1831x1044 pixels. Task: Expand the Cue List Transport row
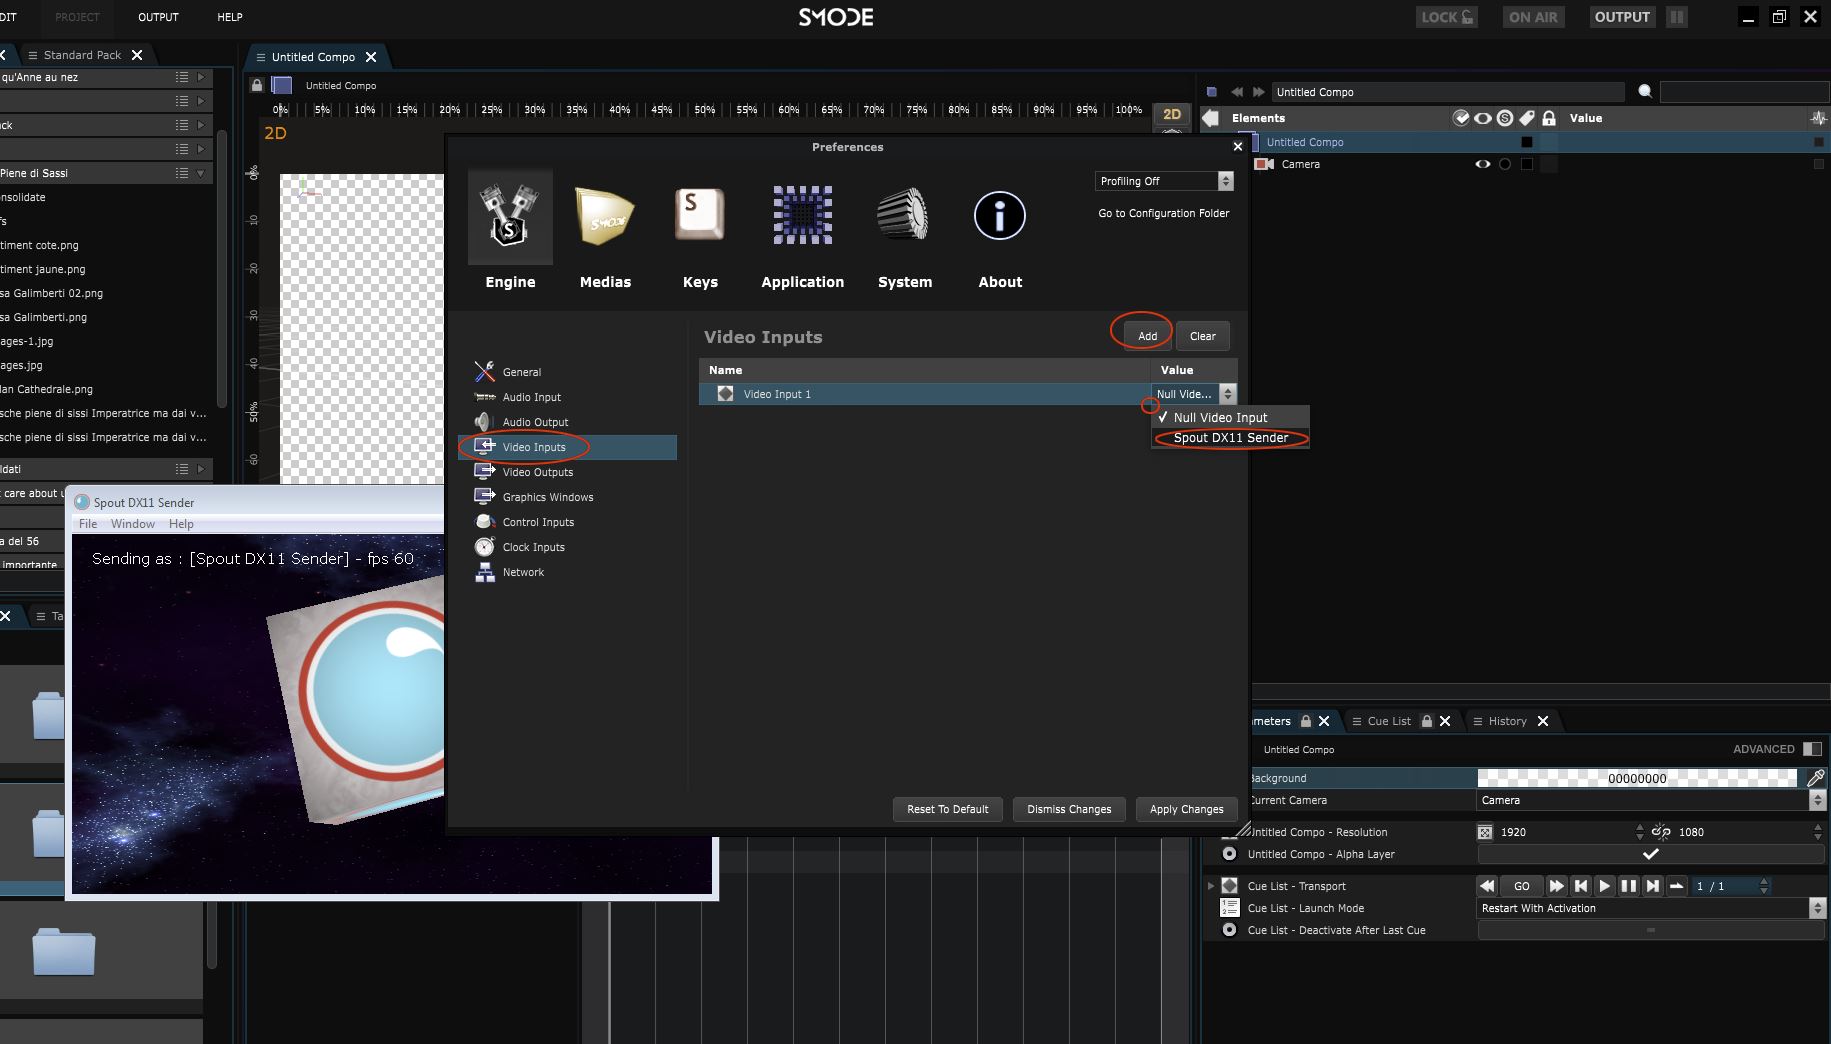1211,886
